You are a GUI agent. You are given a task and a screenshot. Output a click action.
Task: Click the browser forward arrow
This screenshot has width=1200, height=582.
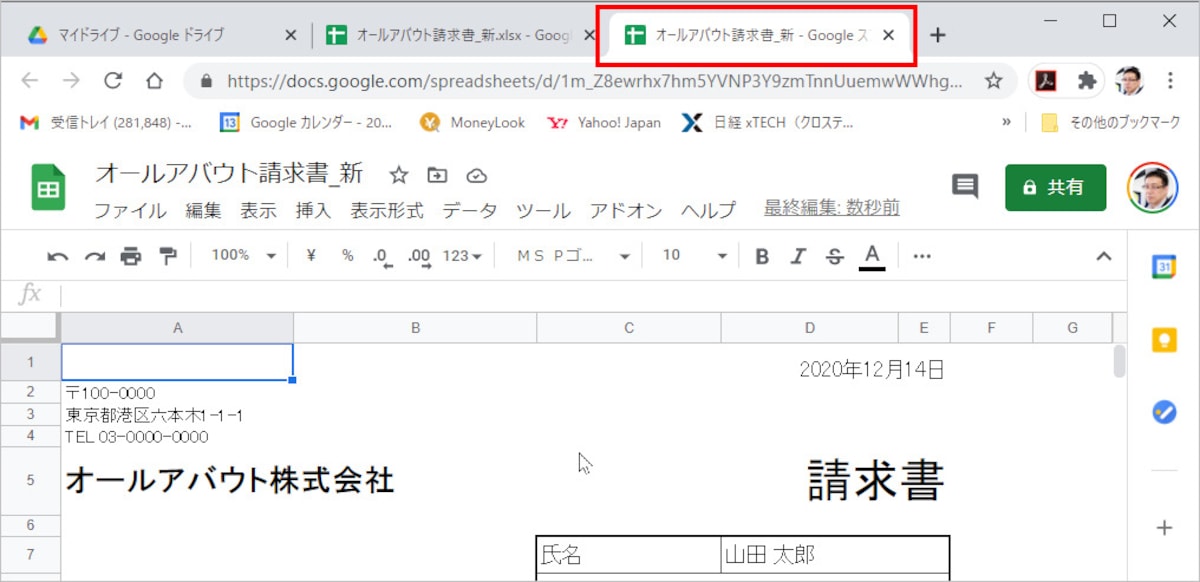pyautogui.click(x=71, y=81)
